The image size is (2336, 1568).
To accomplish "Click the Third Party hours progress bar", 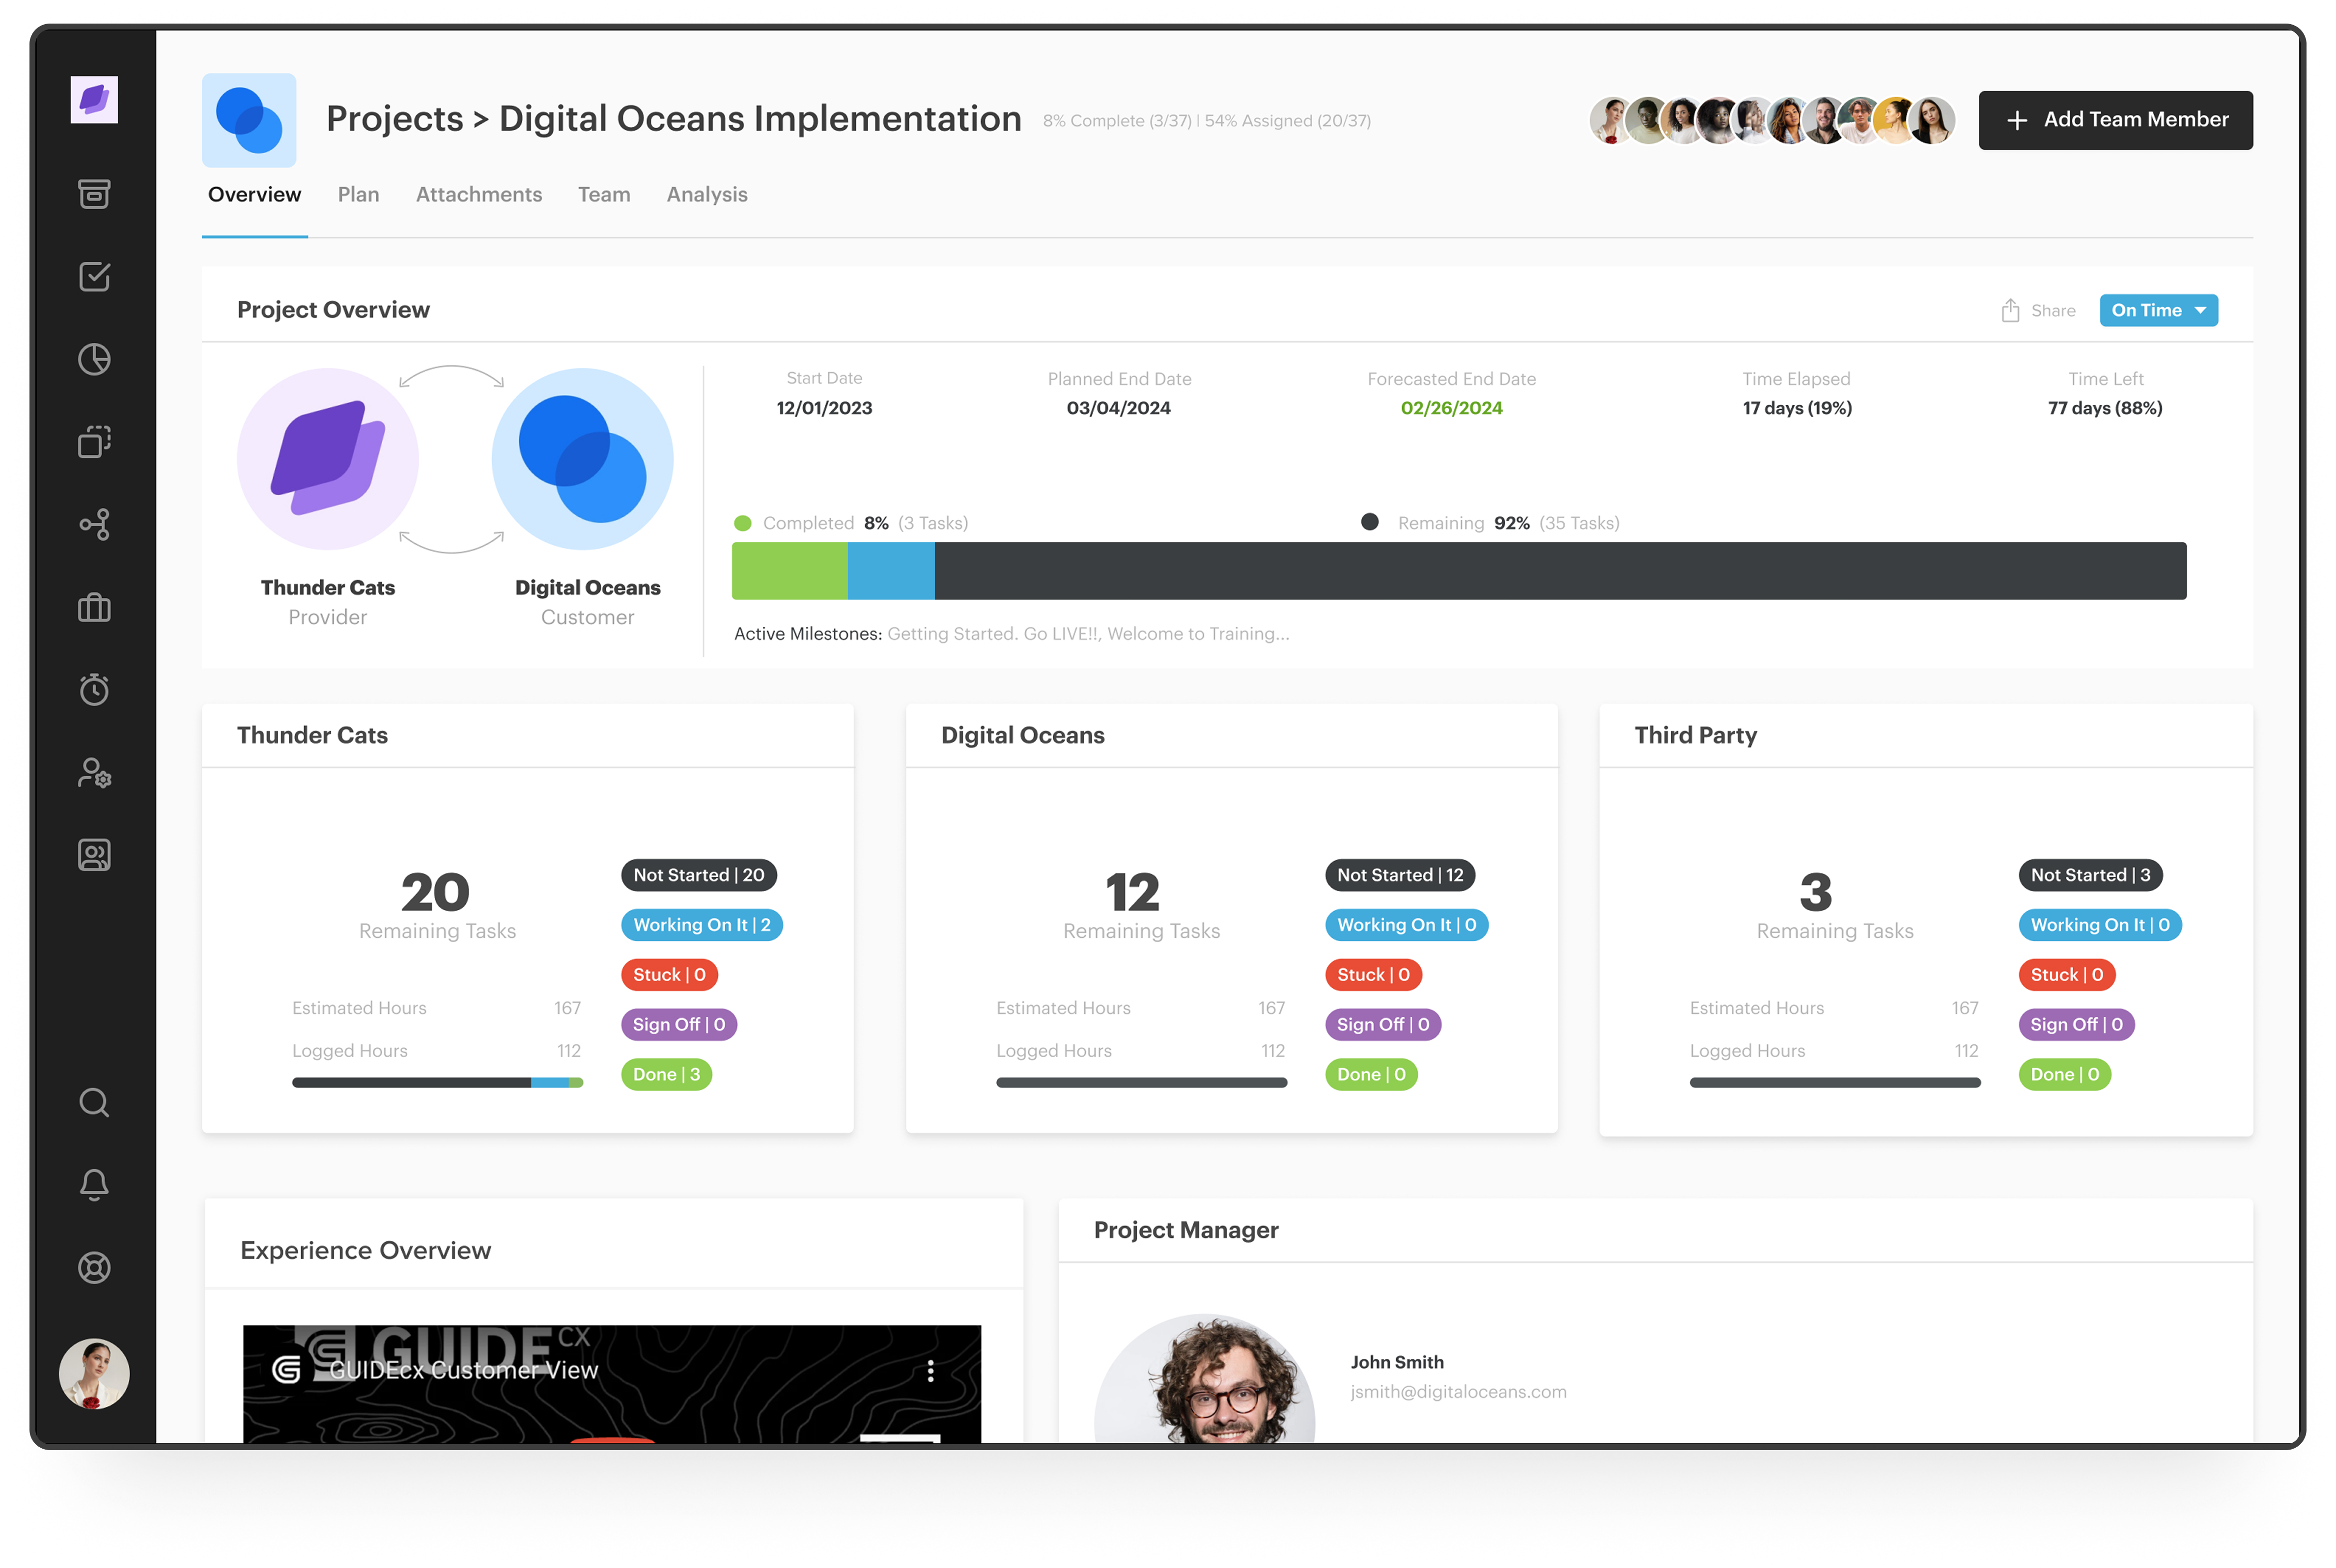I will [1835, 1083].
